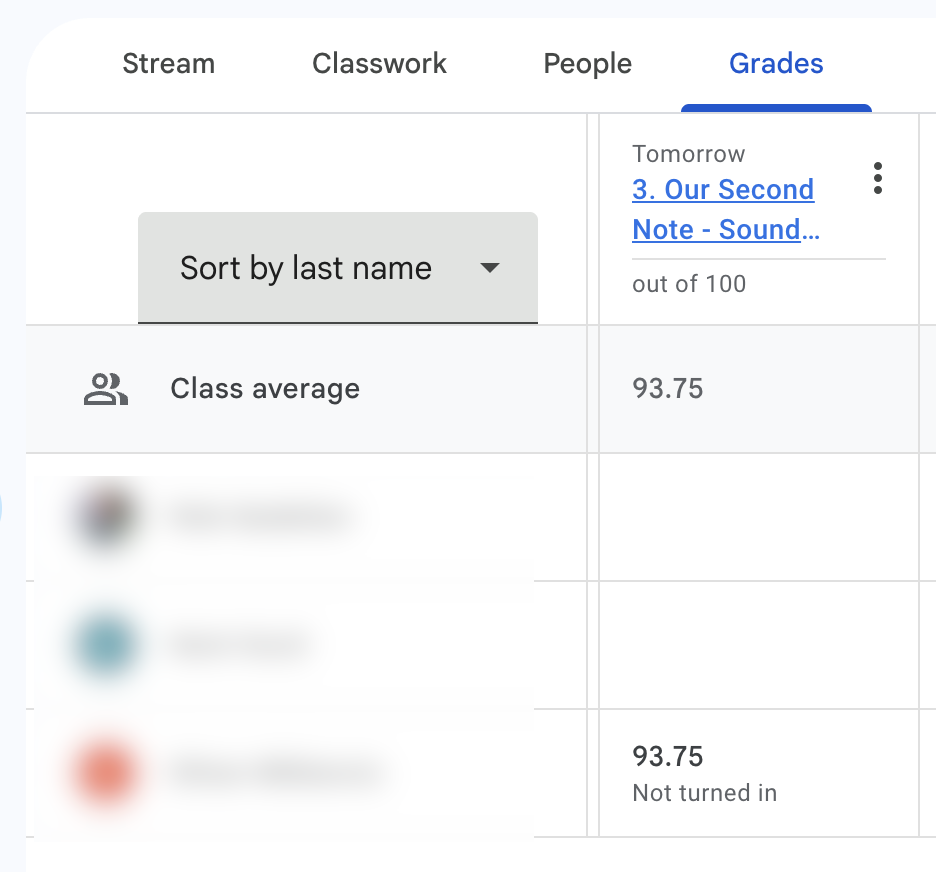This screenshot has width=936, height=872.
Task: Click the Class average 93.75 value
Action: [x=668, y=389]
